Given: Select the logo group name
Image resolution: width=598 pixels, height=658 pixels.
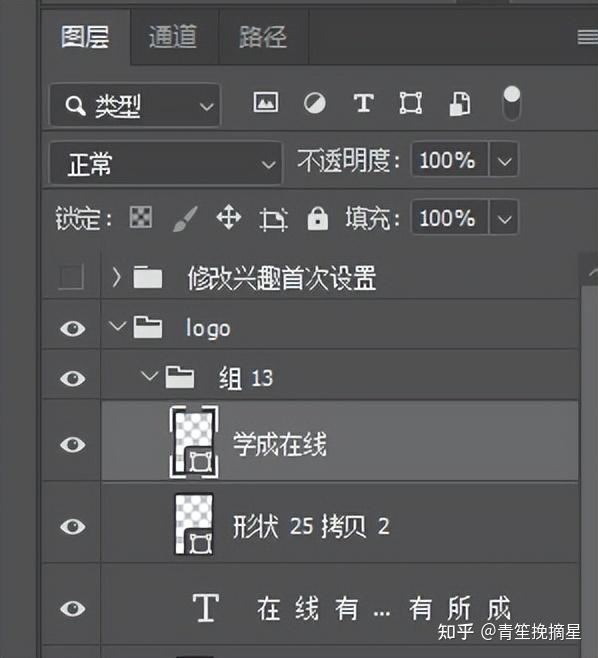Looking at the screenshot, I should [x=208, y=328].
